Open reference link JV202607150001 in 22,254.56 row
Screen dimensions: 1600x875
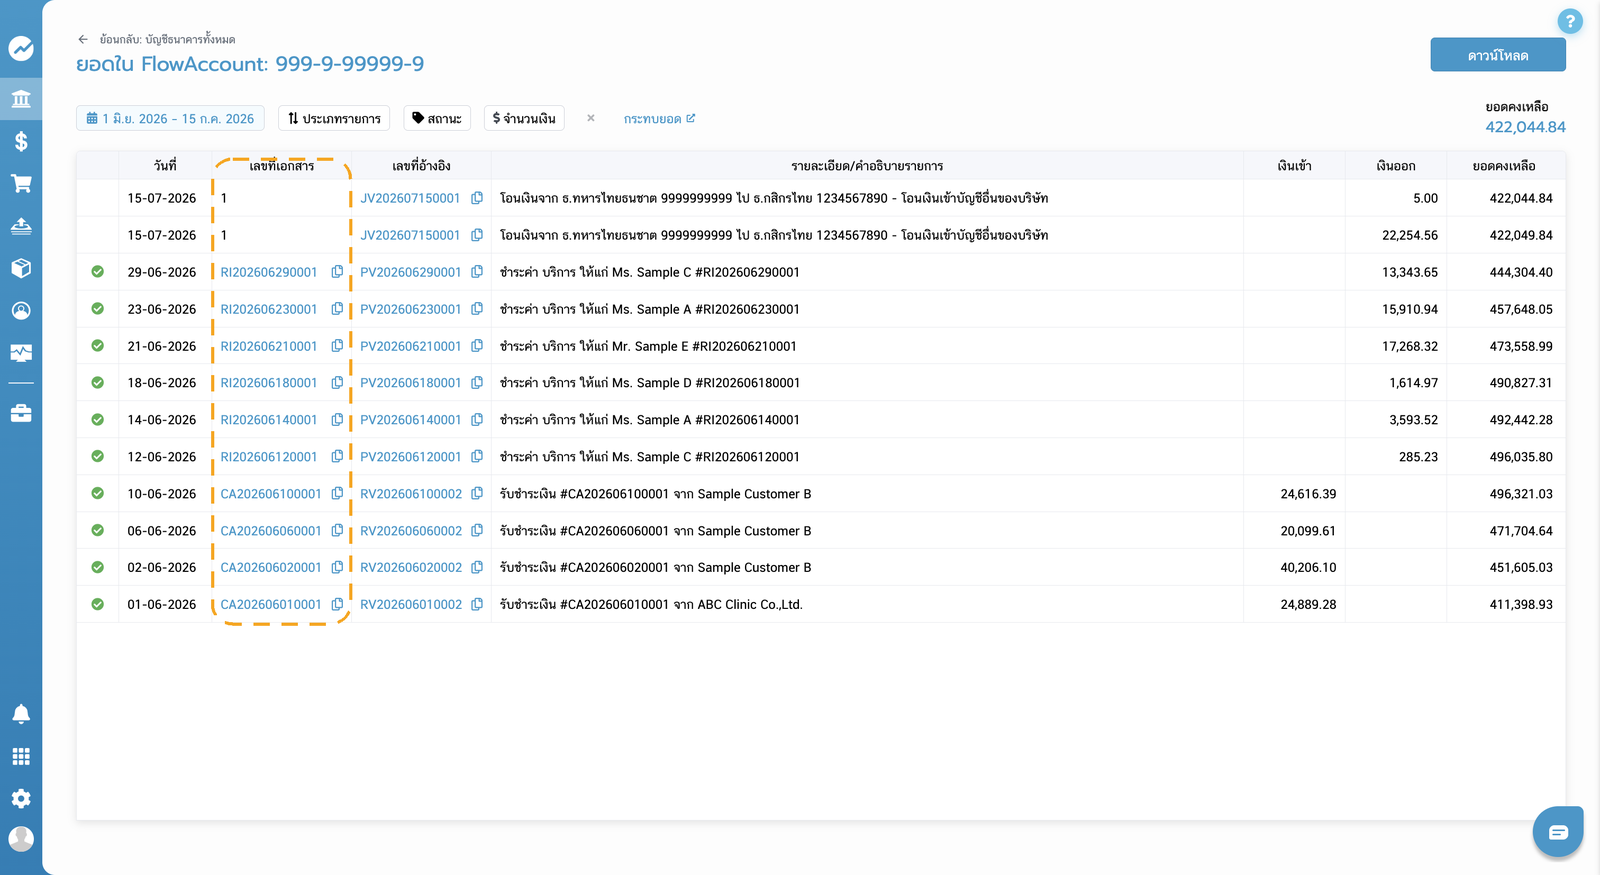410,235
